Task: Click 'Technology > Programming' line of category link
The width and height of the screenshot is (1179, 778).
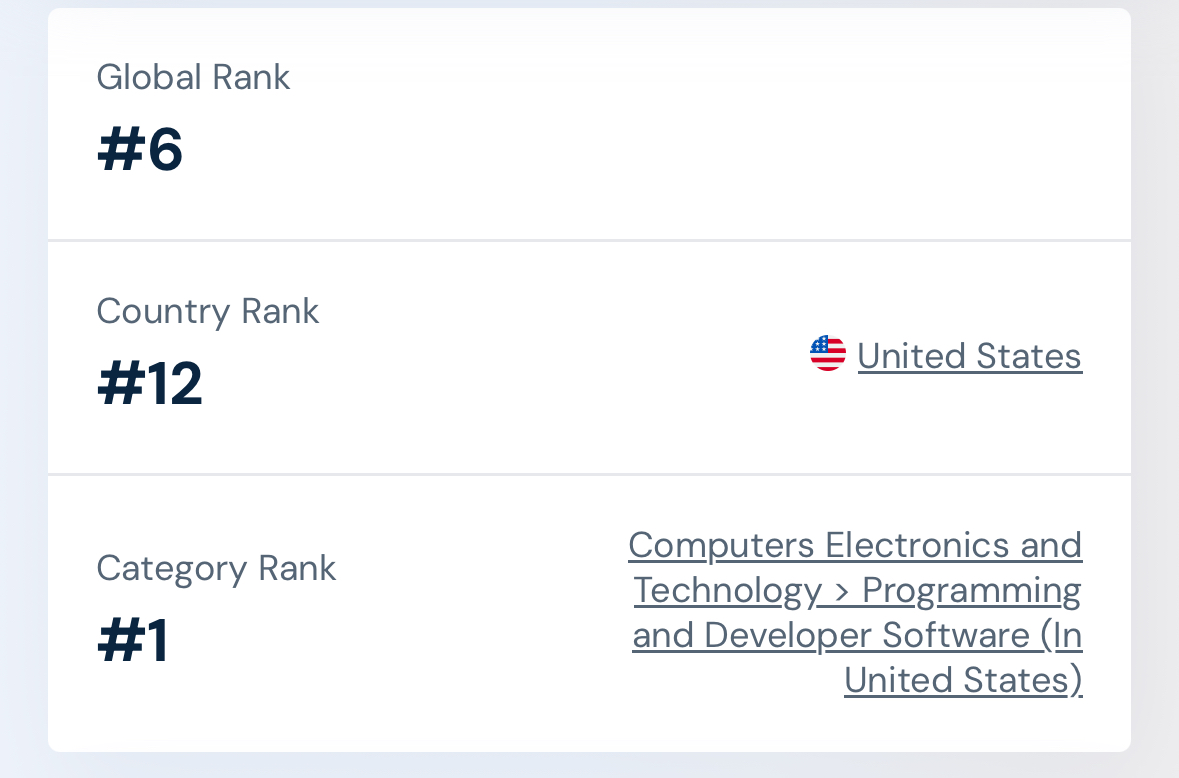Action: [857, 590]
